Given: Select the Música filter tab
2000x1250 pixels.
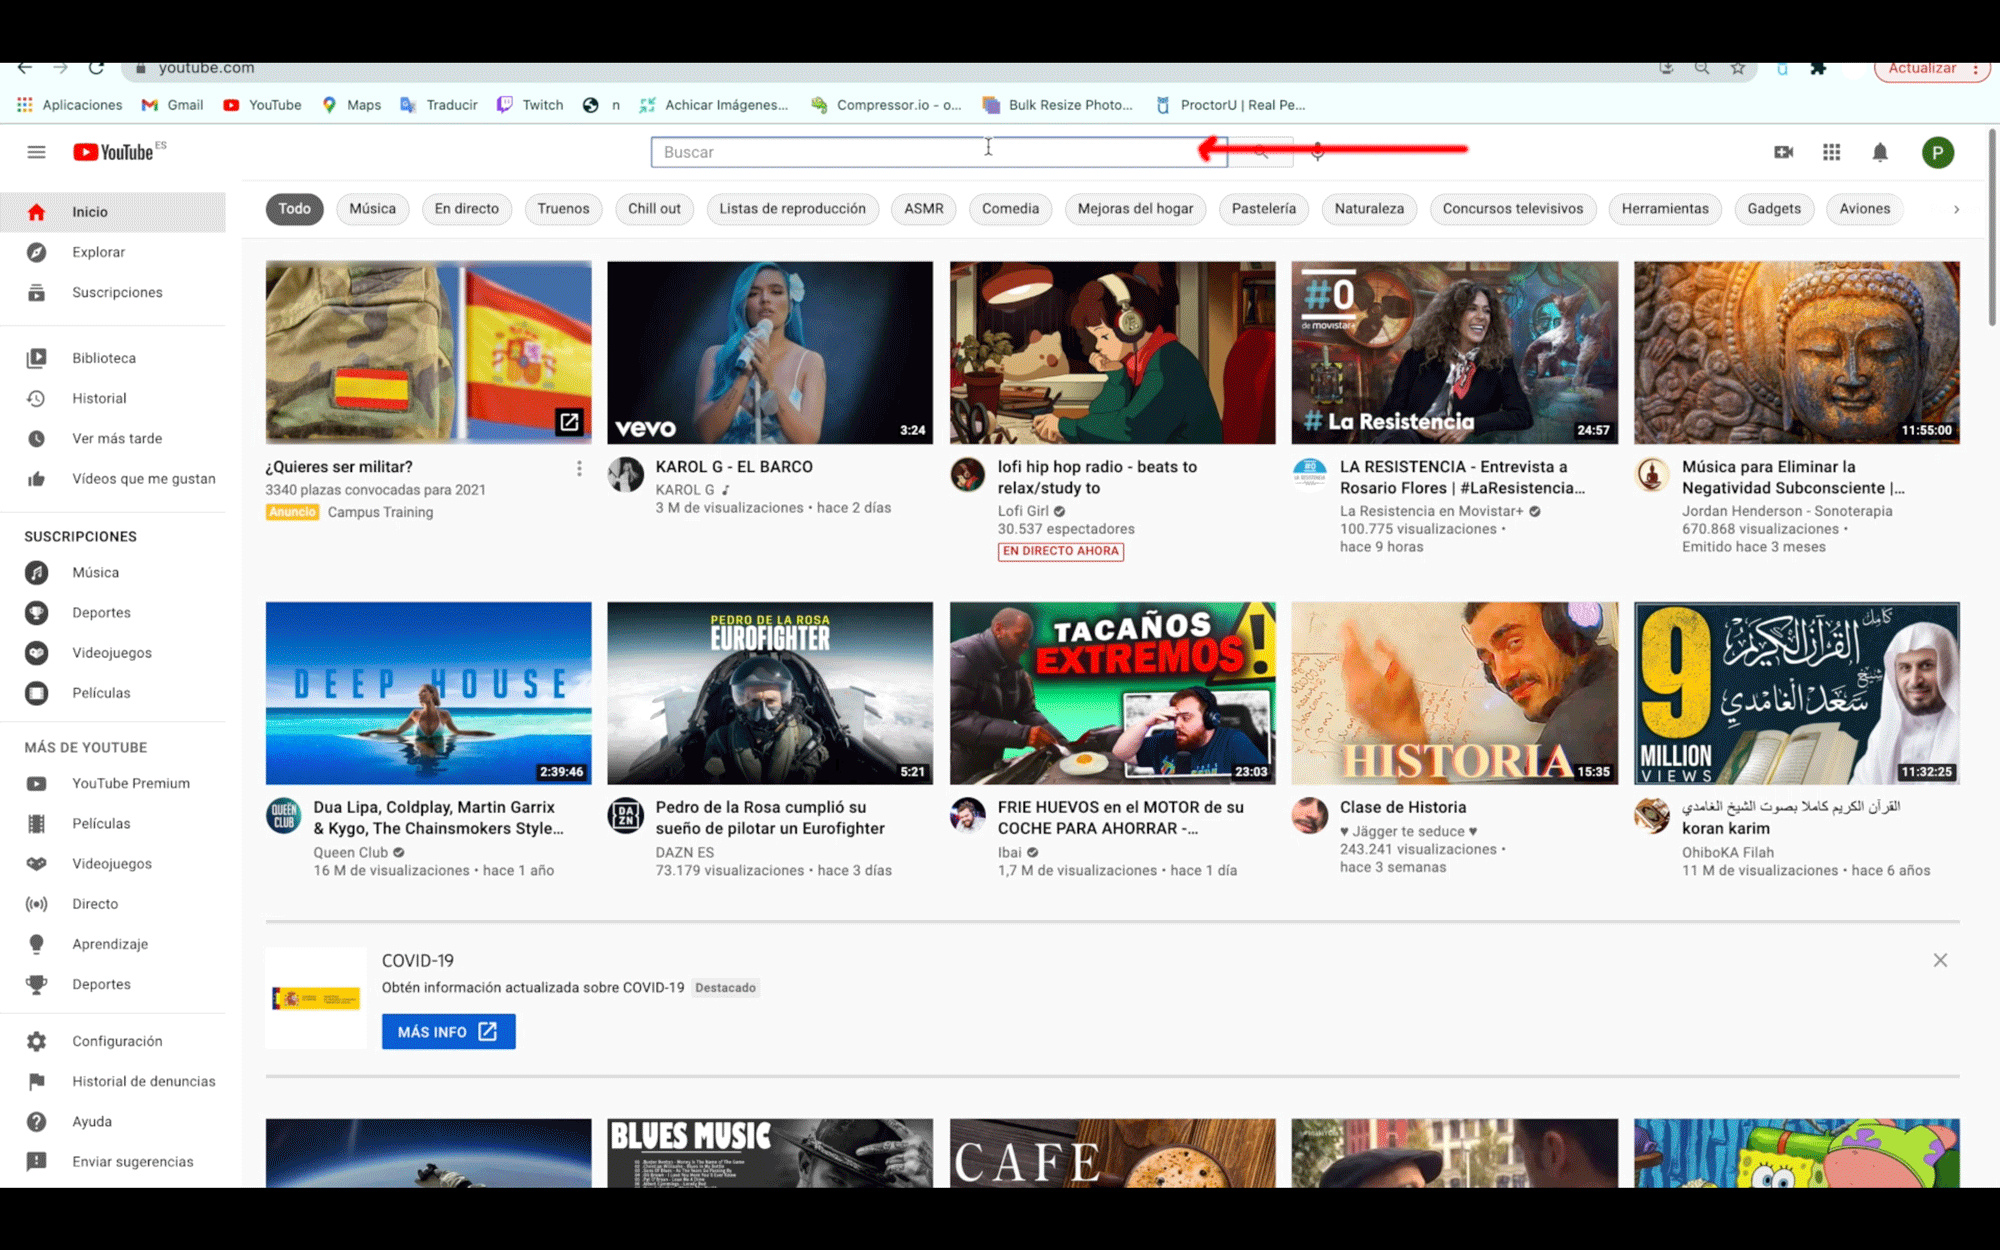Looking at the screenshot, I should (x=370, y=207).
